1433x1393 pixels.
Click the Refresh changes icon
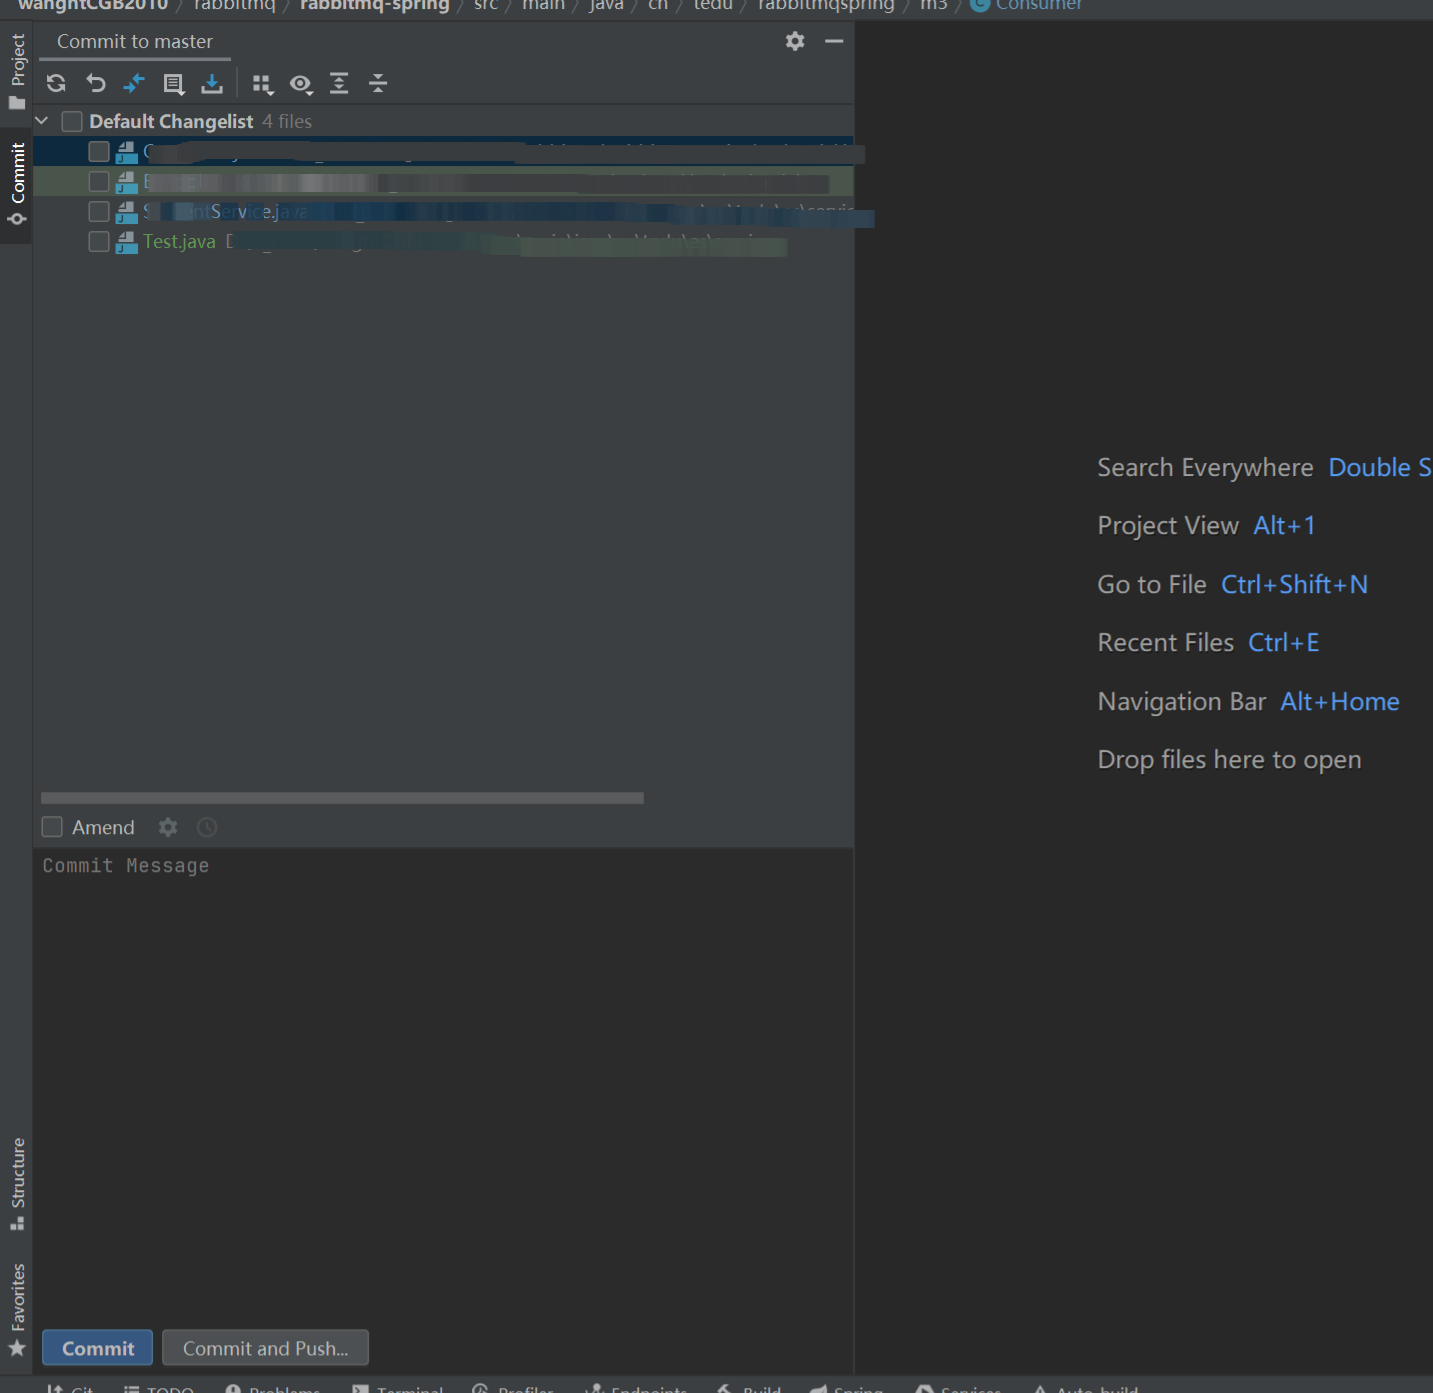56,83
